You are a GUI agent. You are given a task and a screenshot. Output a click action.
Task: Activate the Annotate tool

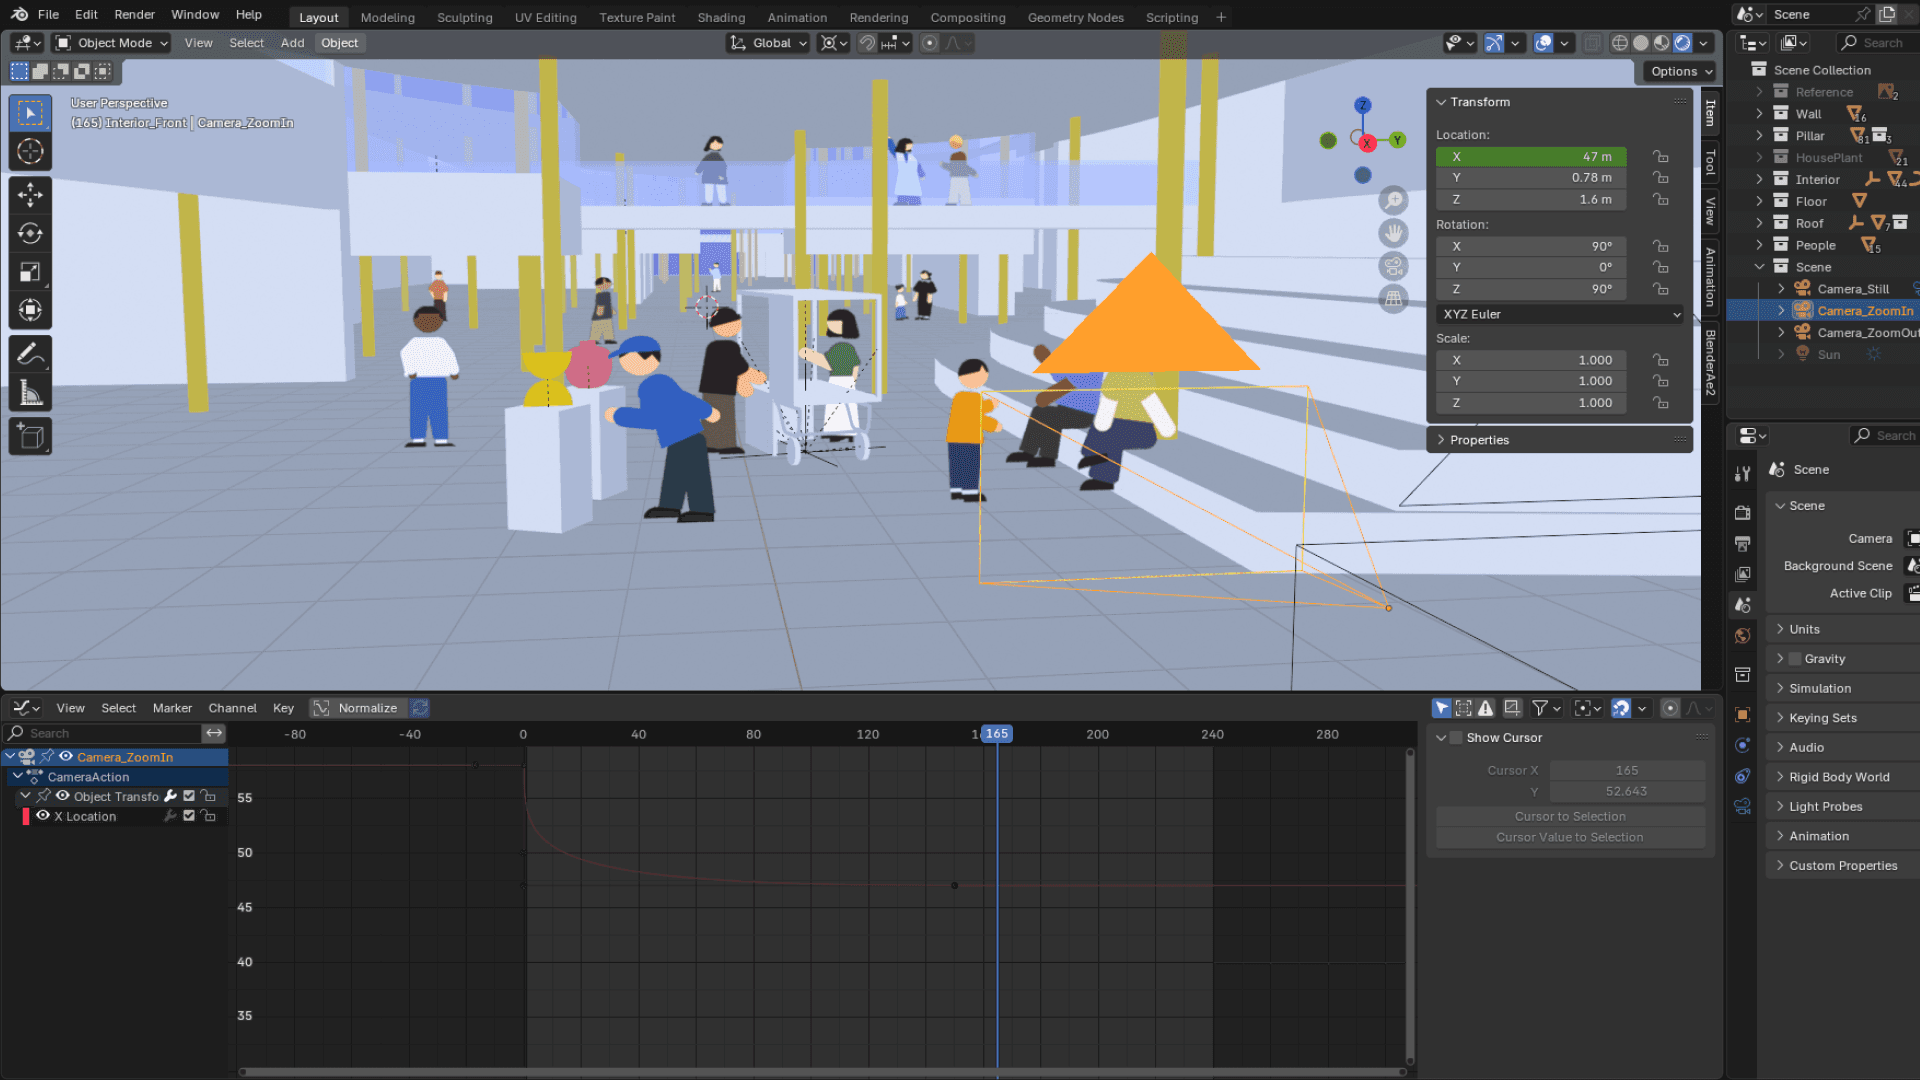click(x=30, y=354)
